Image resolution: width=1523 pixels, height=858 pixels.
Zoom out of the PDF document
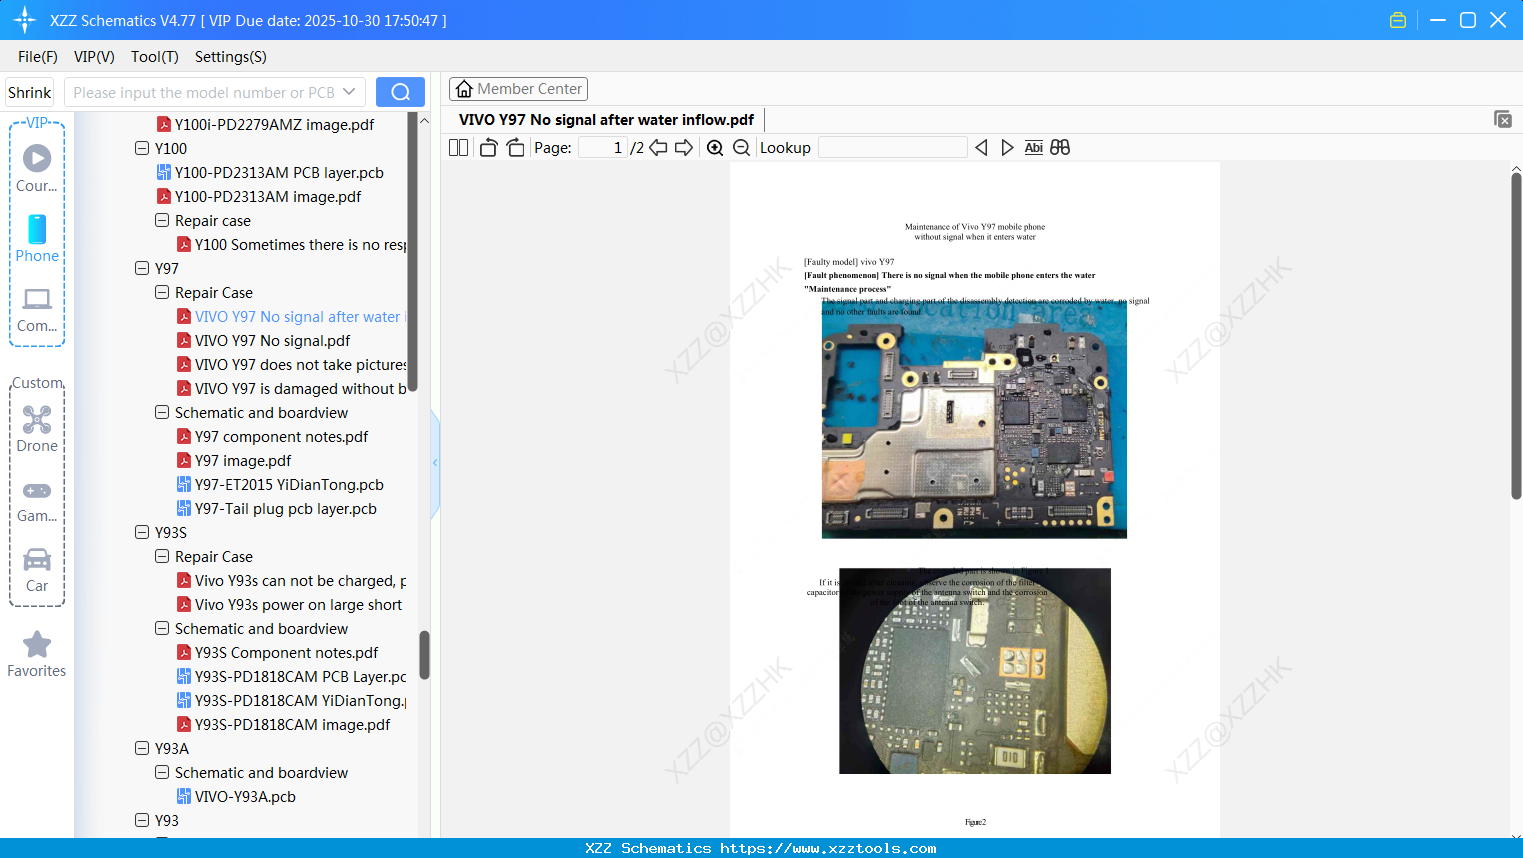tap(741, 148)
